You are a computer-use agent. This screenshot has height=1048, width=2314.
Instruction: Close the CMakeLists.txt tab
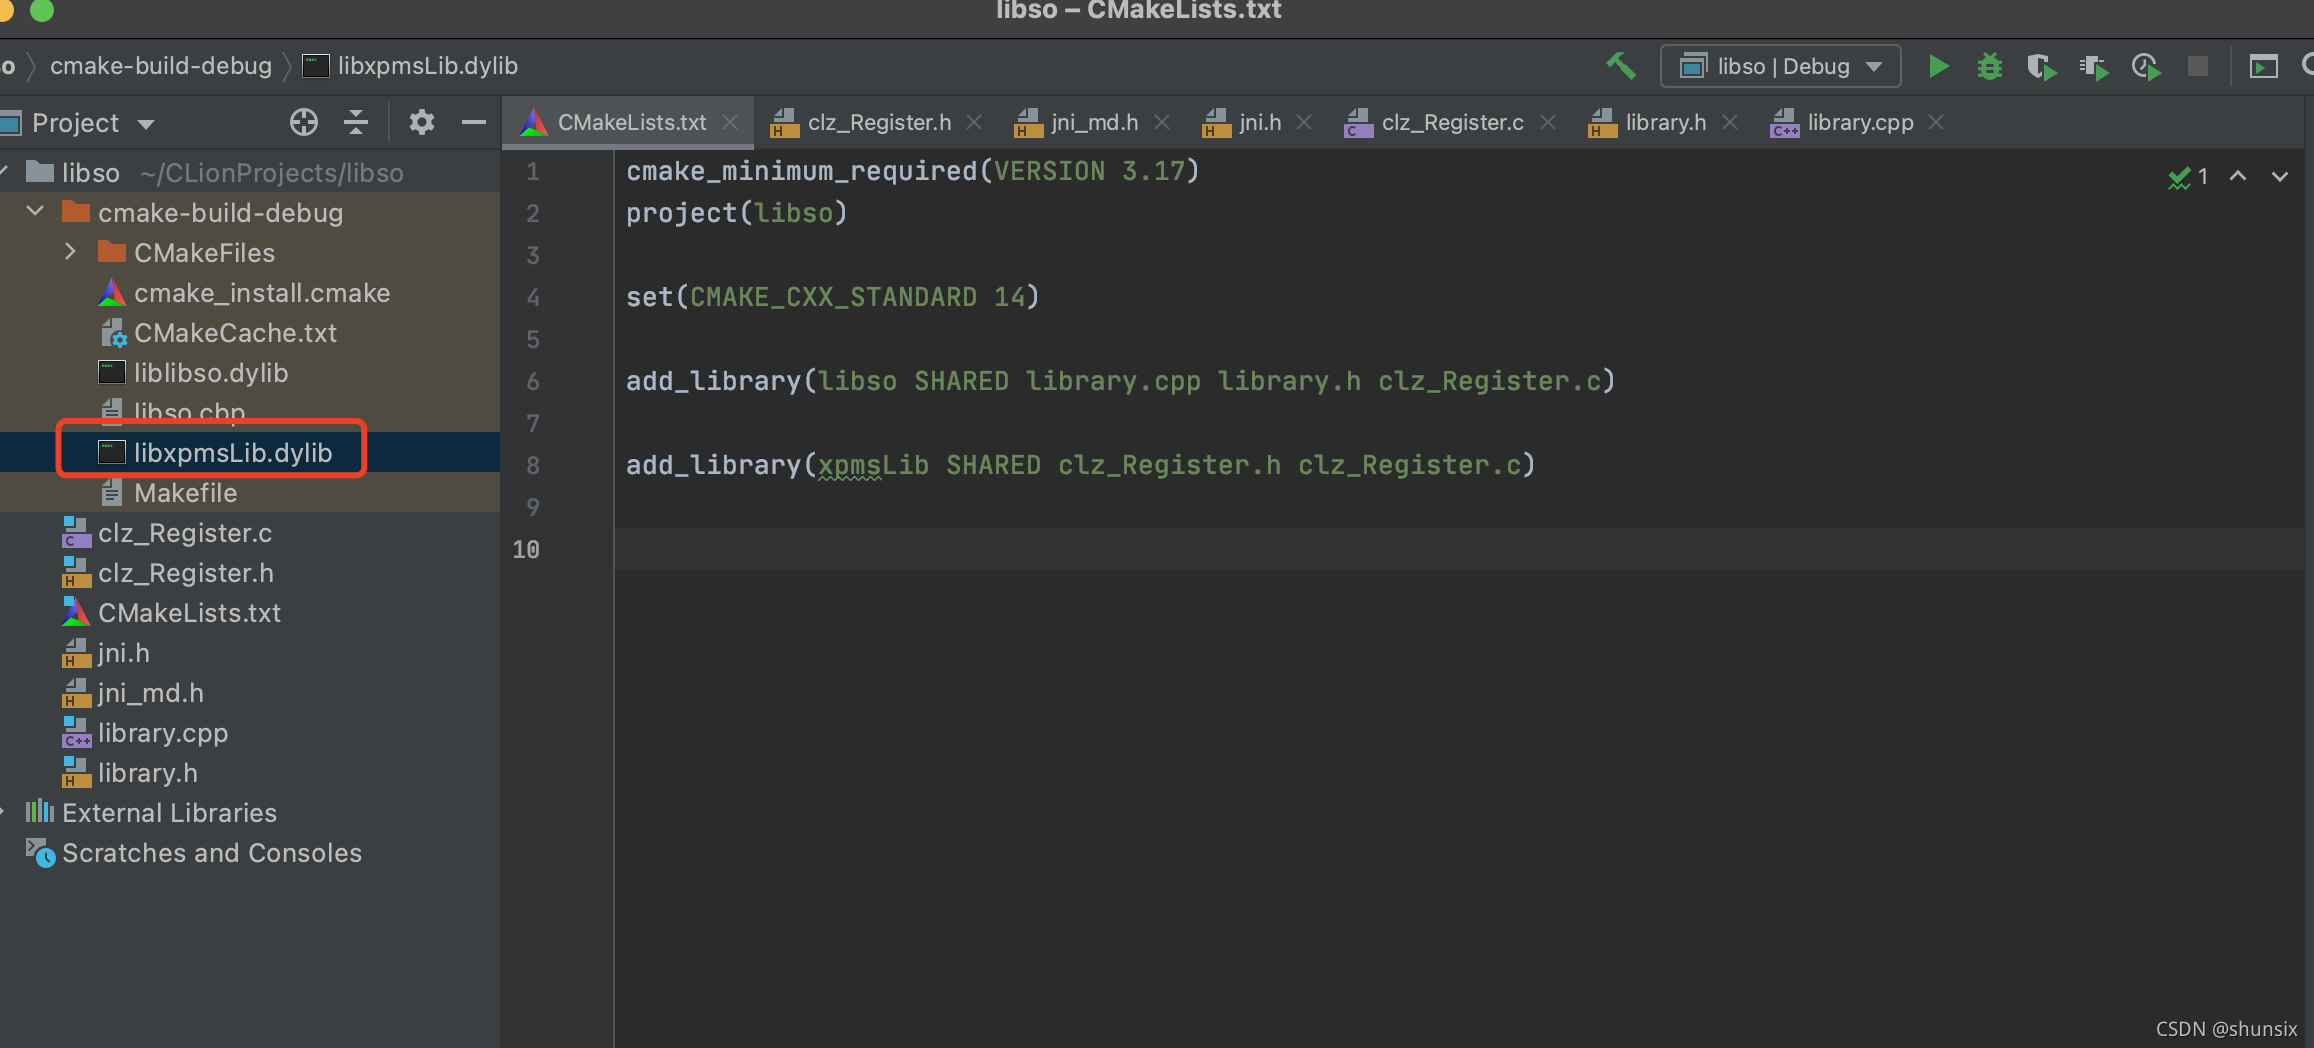click(731, 122)
